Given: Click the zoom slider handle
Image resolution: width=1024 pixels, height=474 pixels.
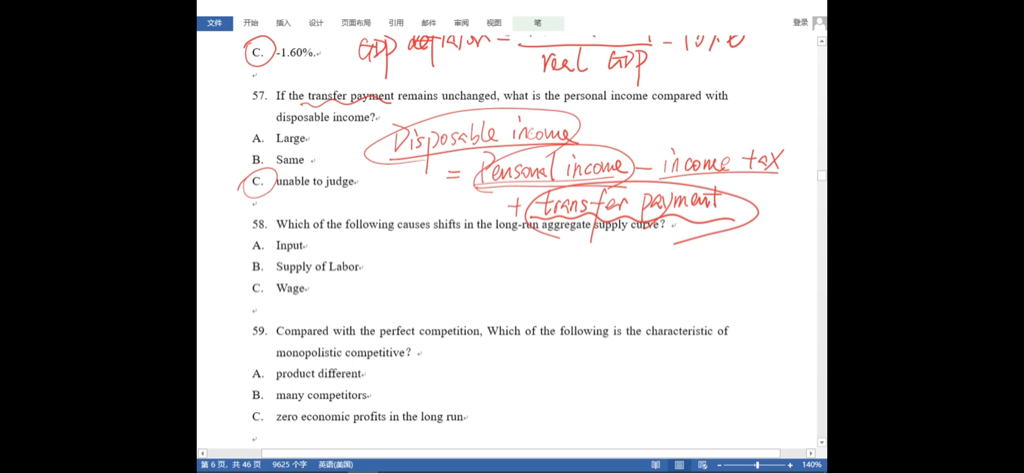Looking at the screenshot, I should point(757,465).
